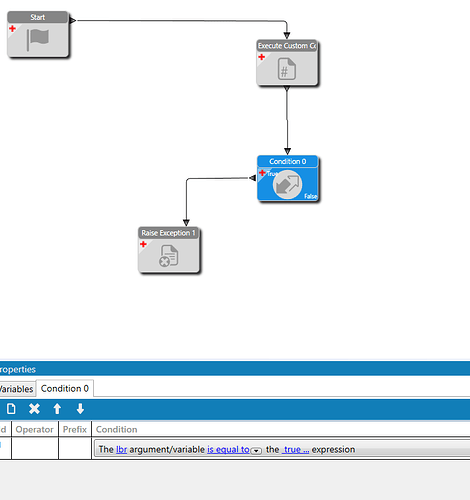
Task: Switch to the Variables tab
Action: [17, 389]
